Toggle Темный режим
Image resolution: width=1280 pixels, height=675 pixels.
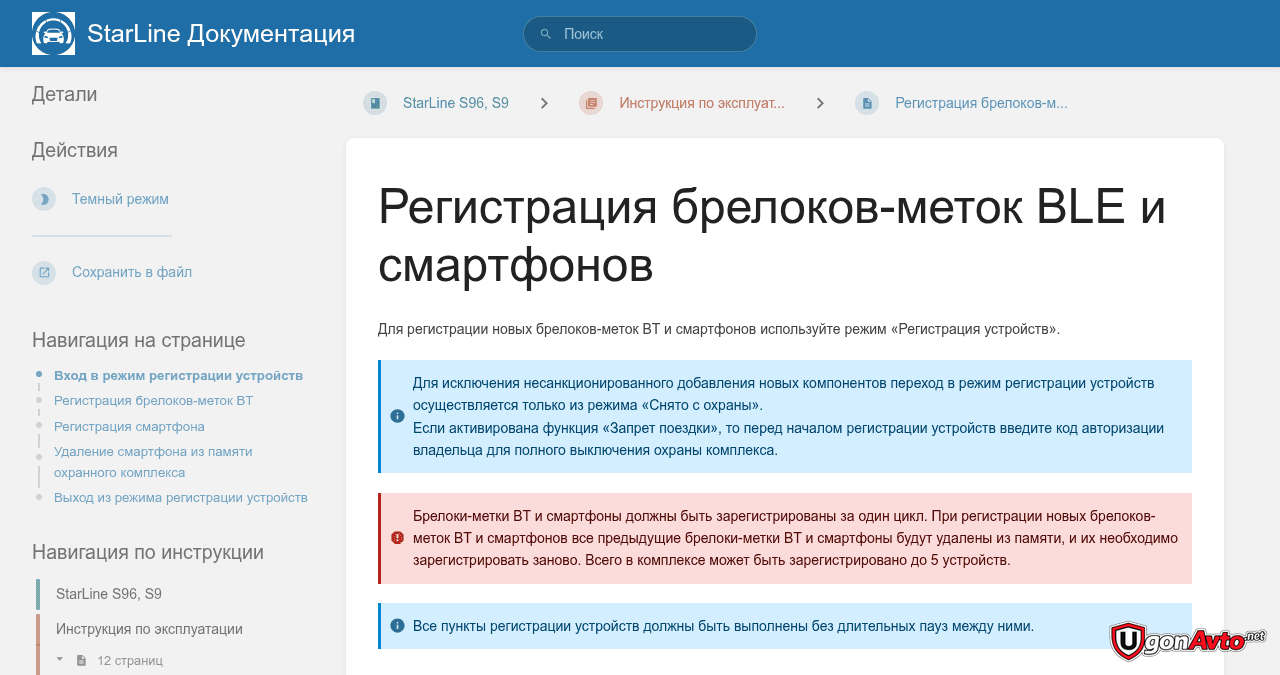(x=120, y=199)
